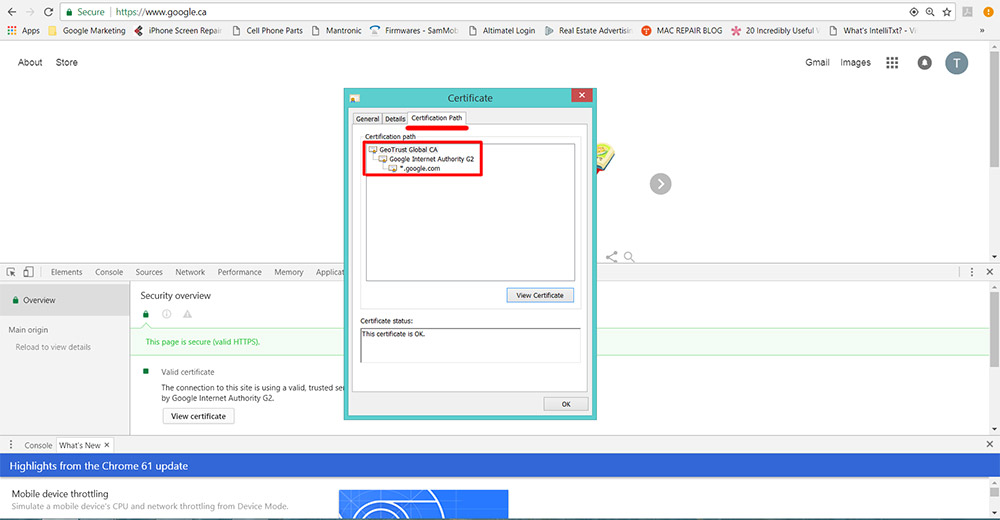Open the DevTools Memory tab
The width and height of the screenshot is (1000, 520).
pyautogui.click(x=289, y=272)
